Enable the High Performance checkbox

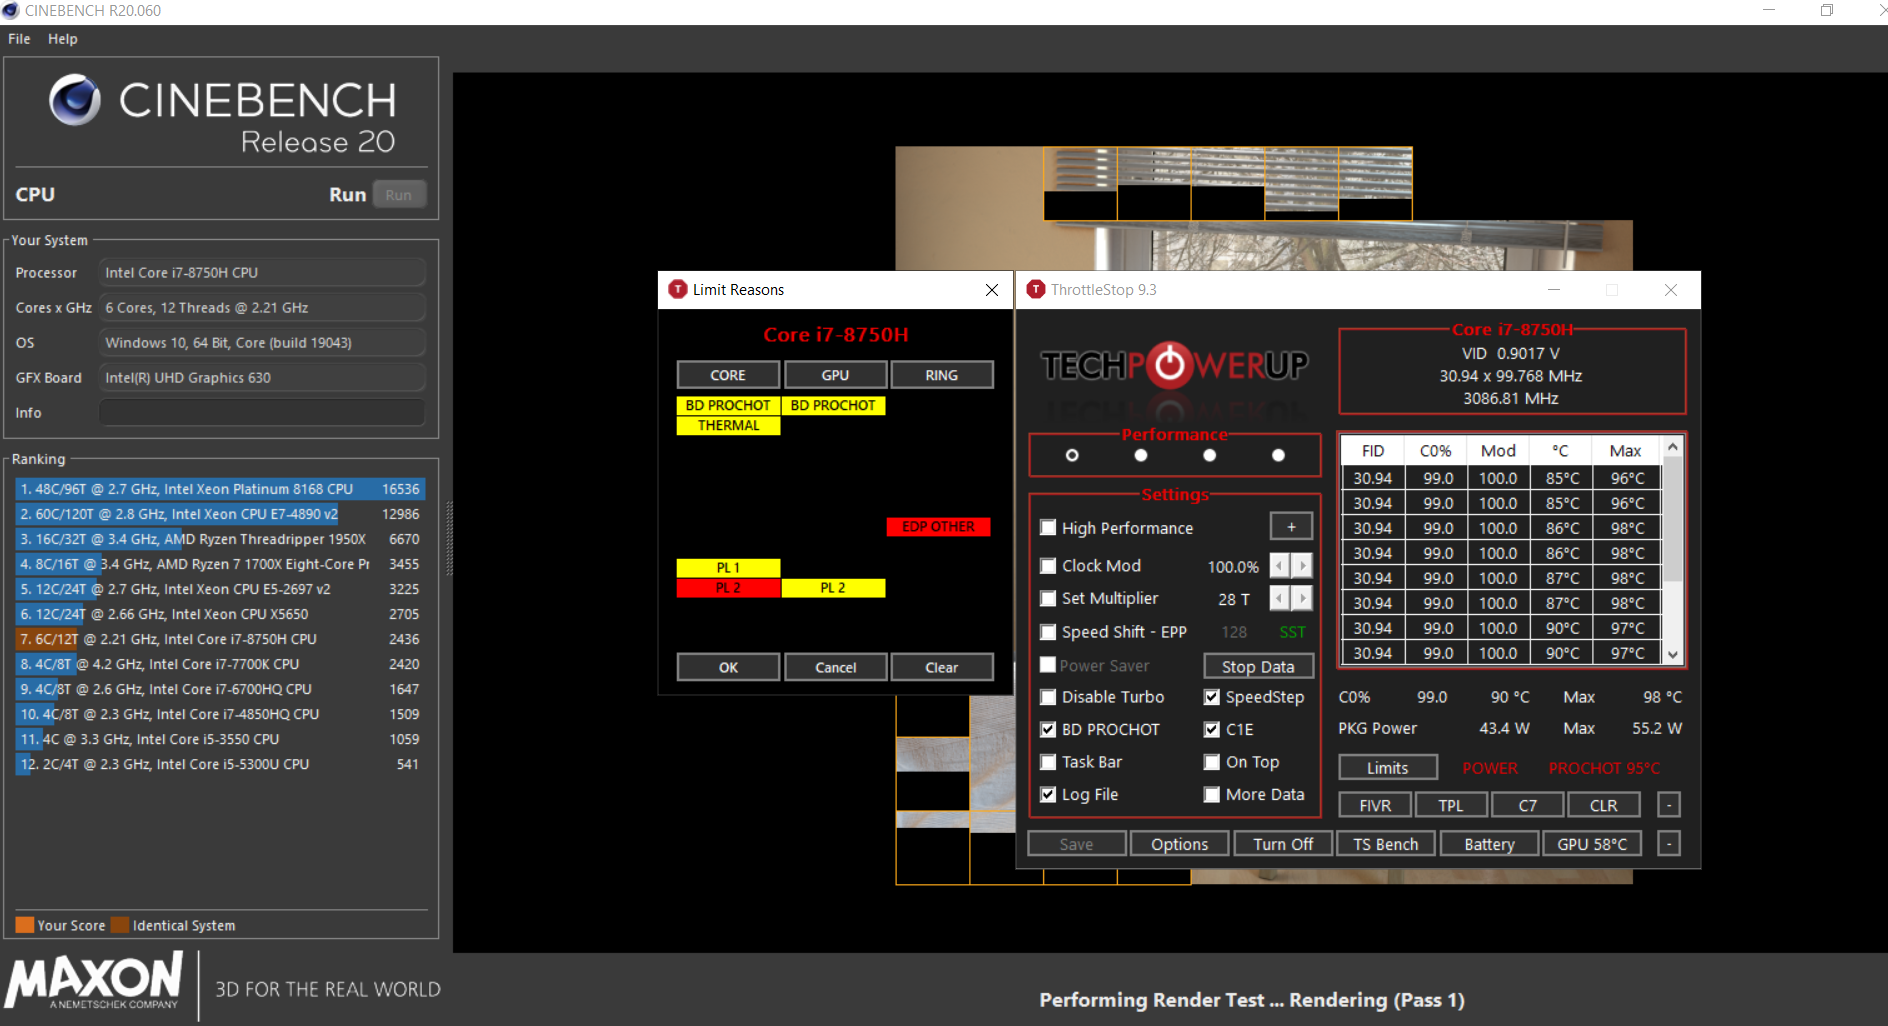click(x=1048, y=528)
